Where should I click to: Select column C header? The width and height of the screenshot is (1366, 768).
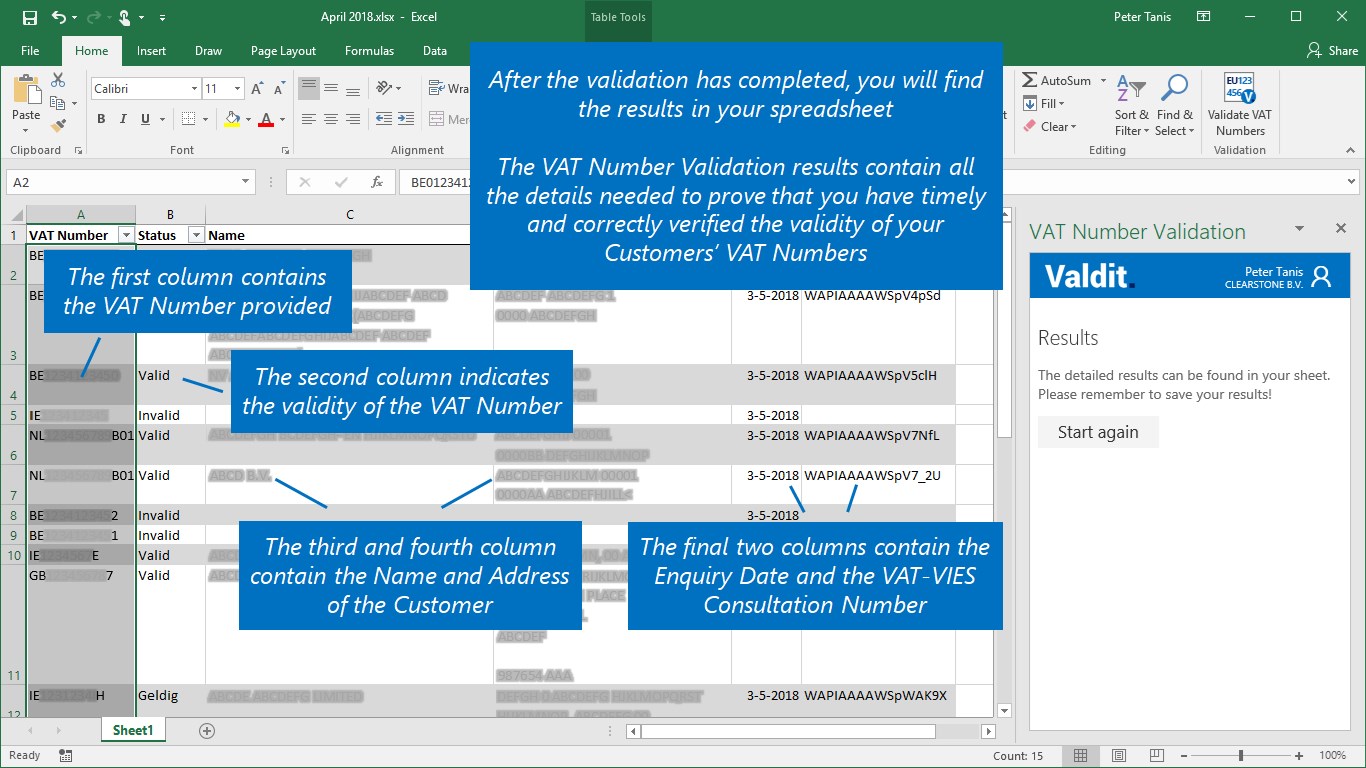pos(350,215)
